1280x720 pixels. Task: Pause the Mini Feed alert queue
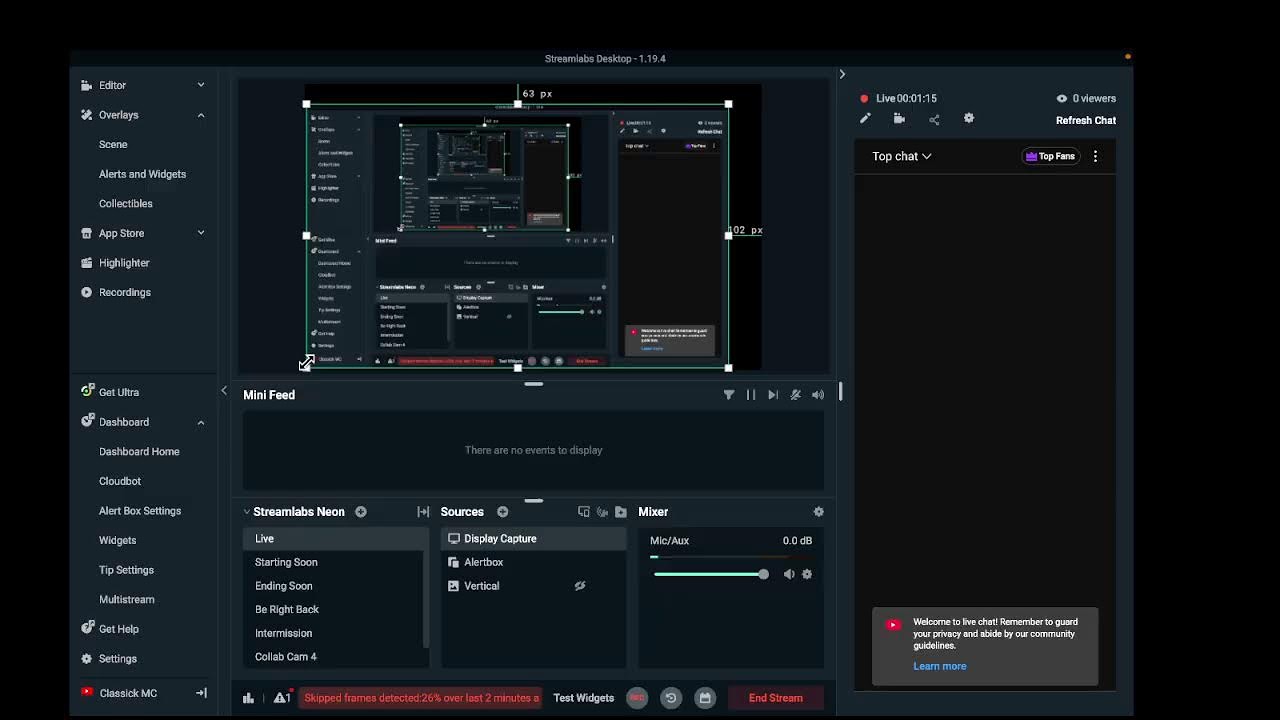(x=751, y=395)
